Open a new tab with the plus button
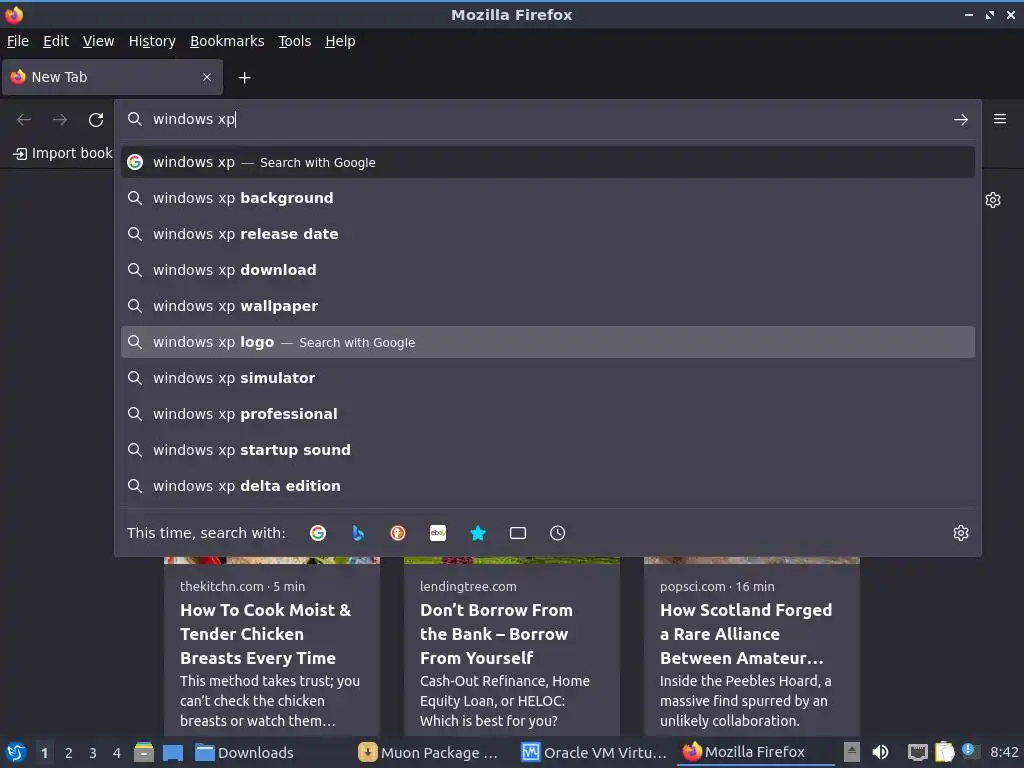1024x768 pixels. point(244,78)
